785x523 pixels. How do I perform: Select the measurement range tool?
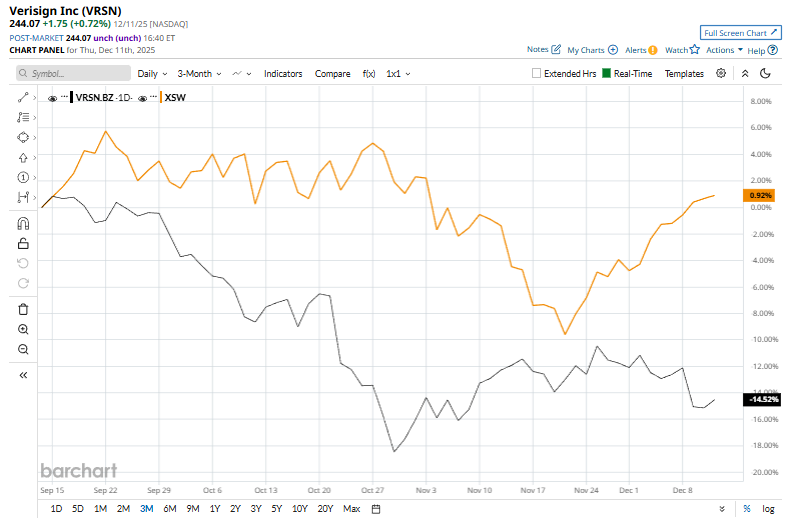(x=23, y=197)
